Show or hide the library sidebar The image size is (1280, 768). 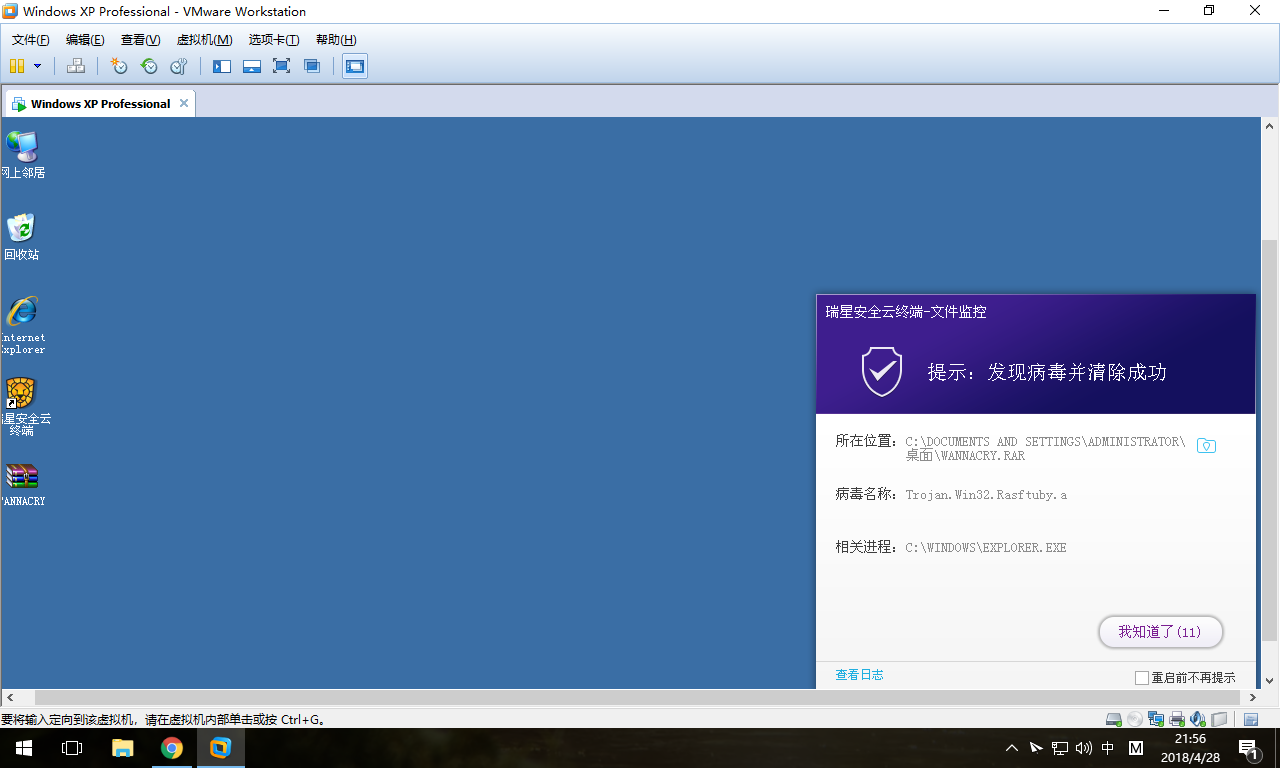tap(222, 66)
